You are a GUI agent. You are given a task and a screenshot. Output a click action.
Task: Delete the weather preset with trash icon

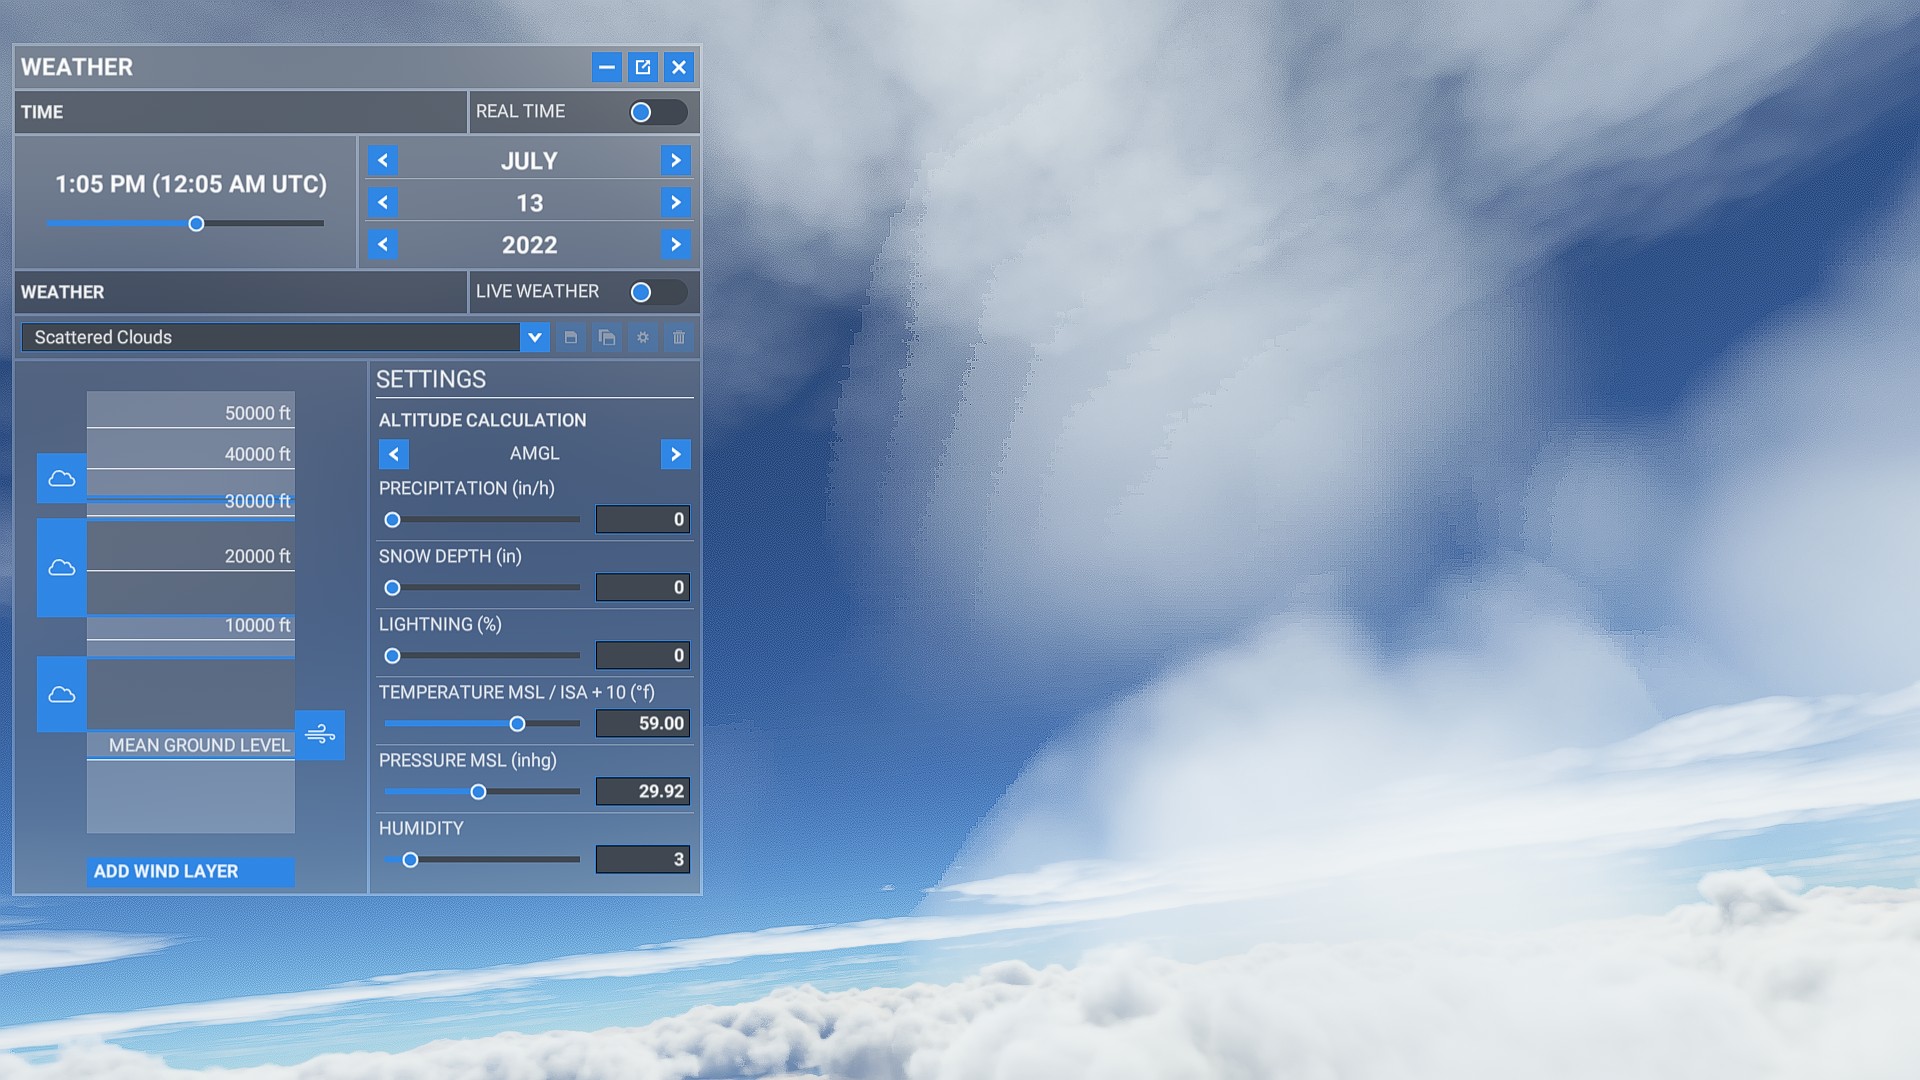point(678,337)
